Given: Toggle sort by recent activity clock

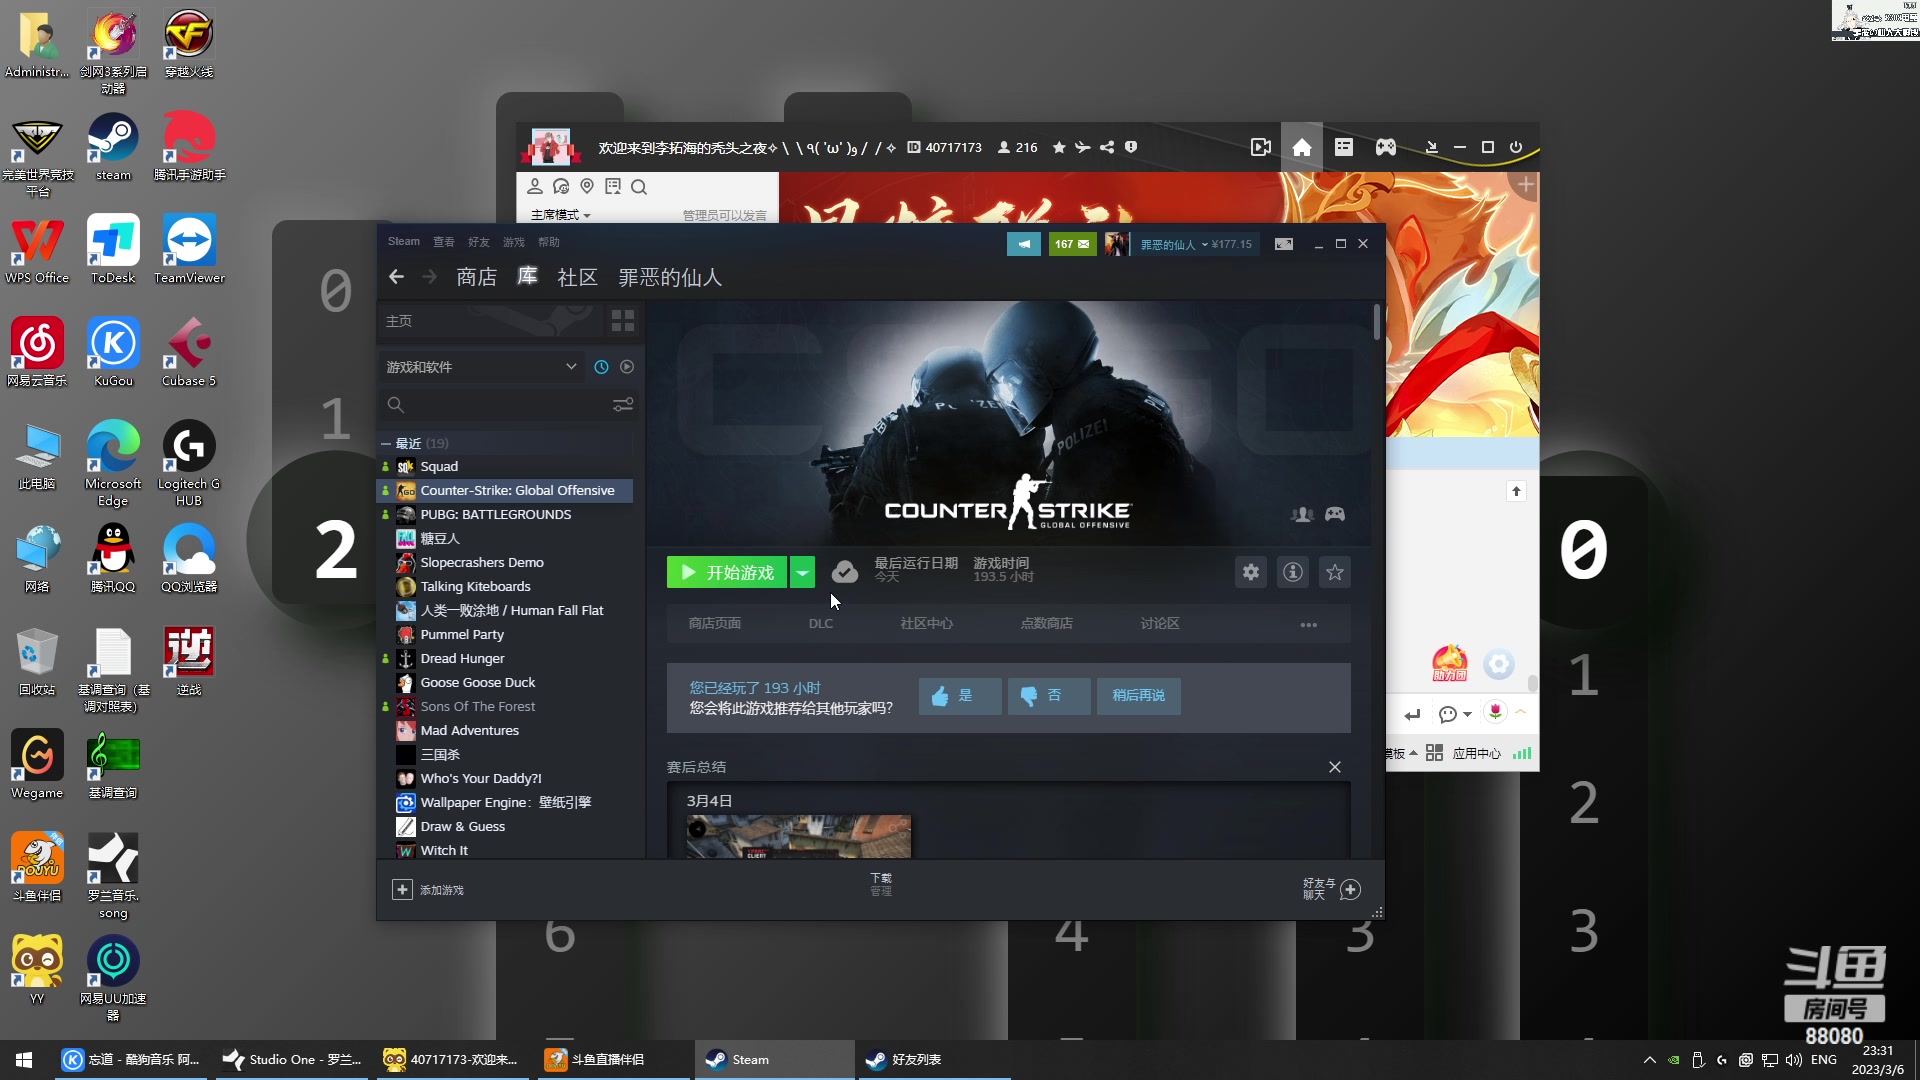Looking at the screenshot, I should (601, 367).
